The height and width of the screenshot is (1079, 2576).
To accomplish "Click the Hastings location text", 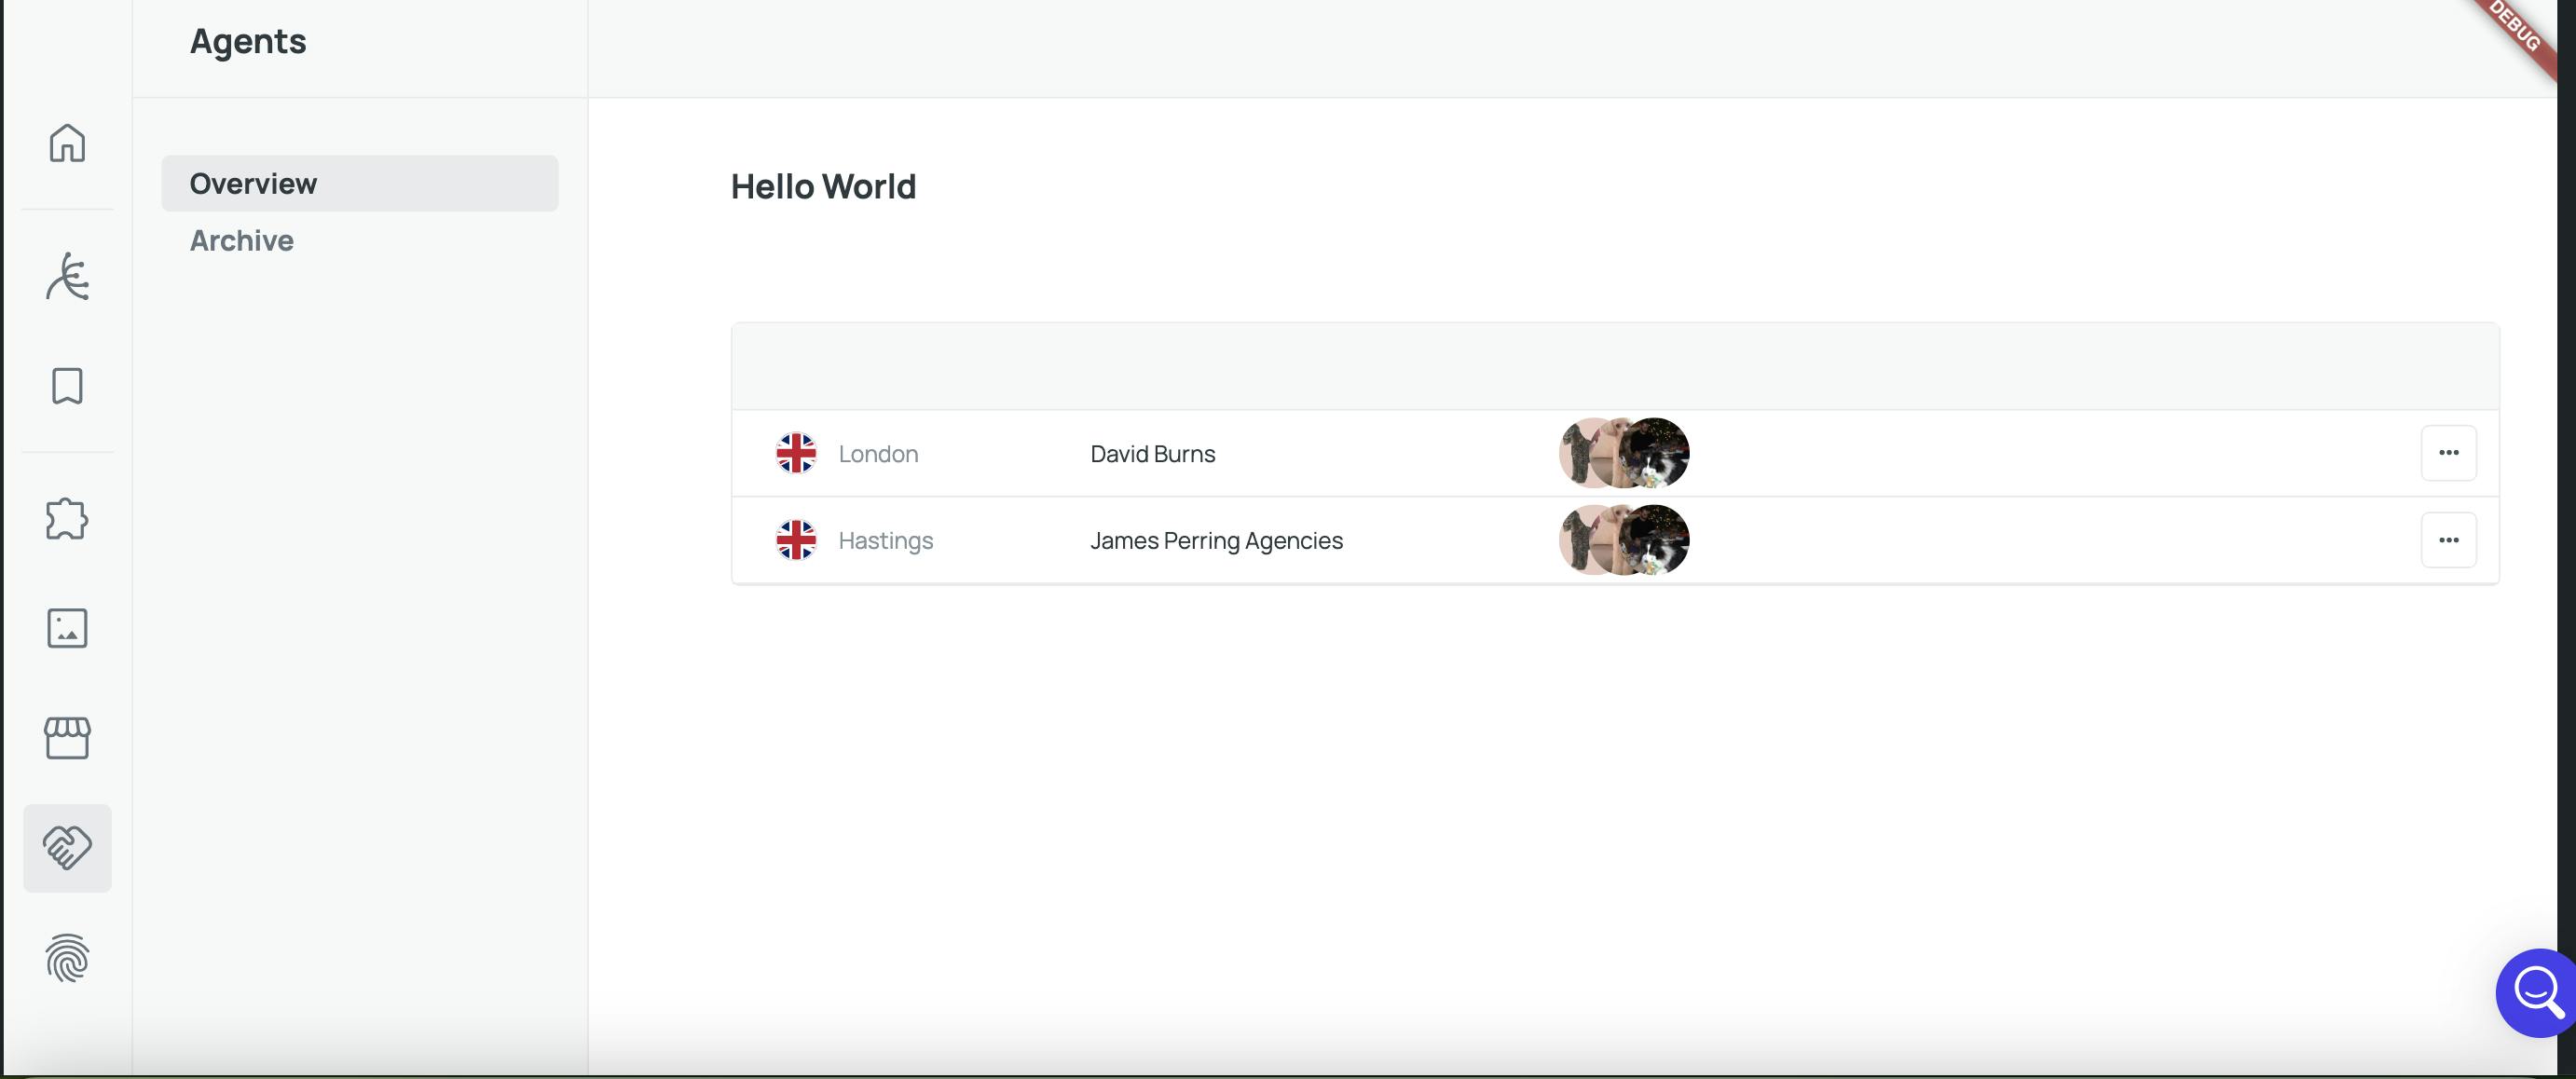I will [x=885, y=541].
